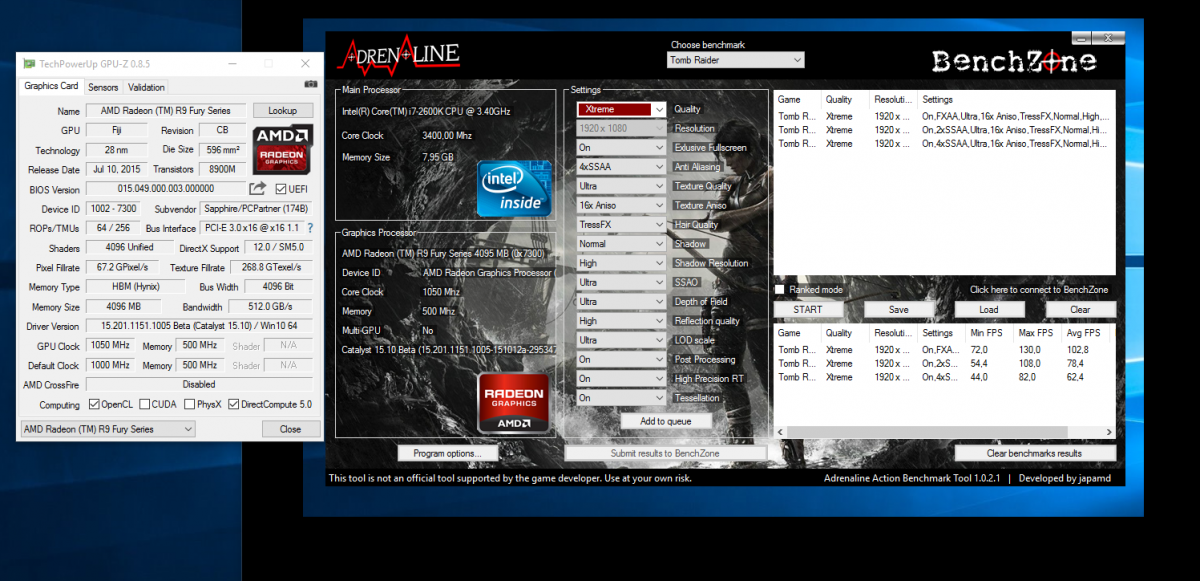This screenshot has width=1200, height=581.
Task: Click Clear benchmarks results button
Action: (1035, 453)
